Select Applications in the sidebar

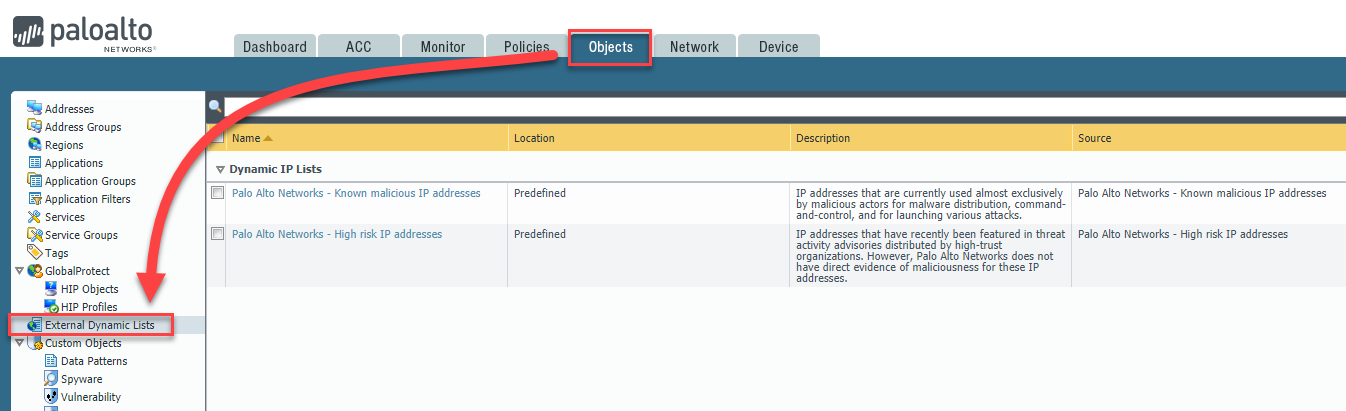tap(74, 163)
